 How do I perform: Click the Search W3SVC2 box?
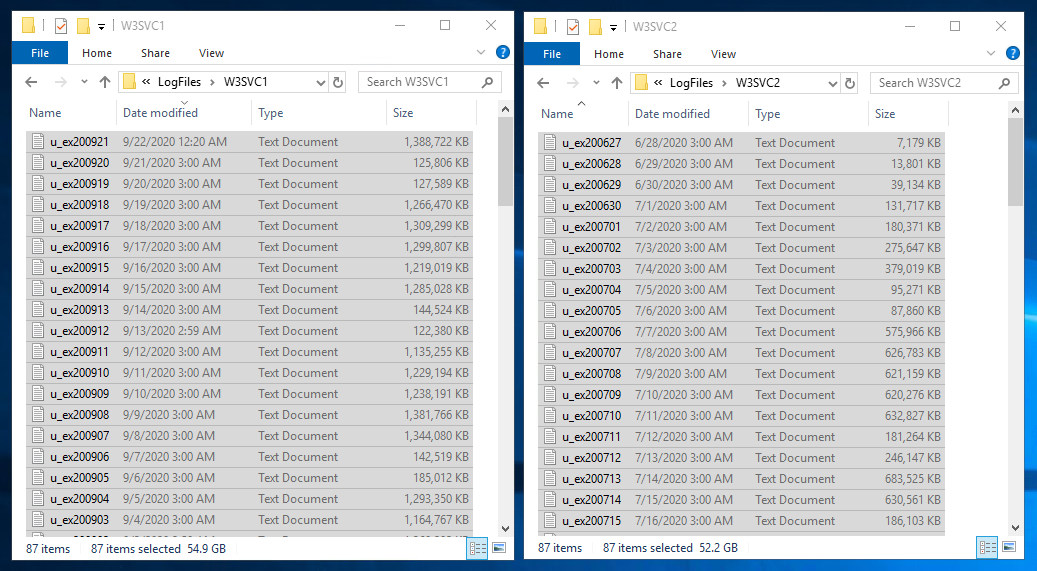click(x=942, y=83)
